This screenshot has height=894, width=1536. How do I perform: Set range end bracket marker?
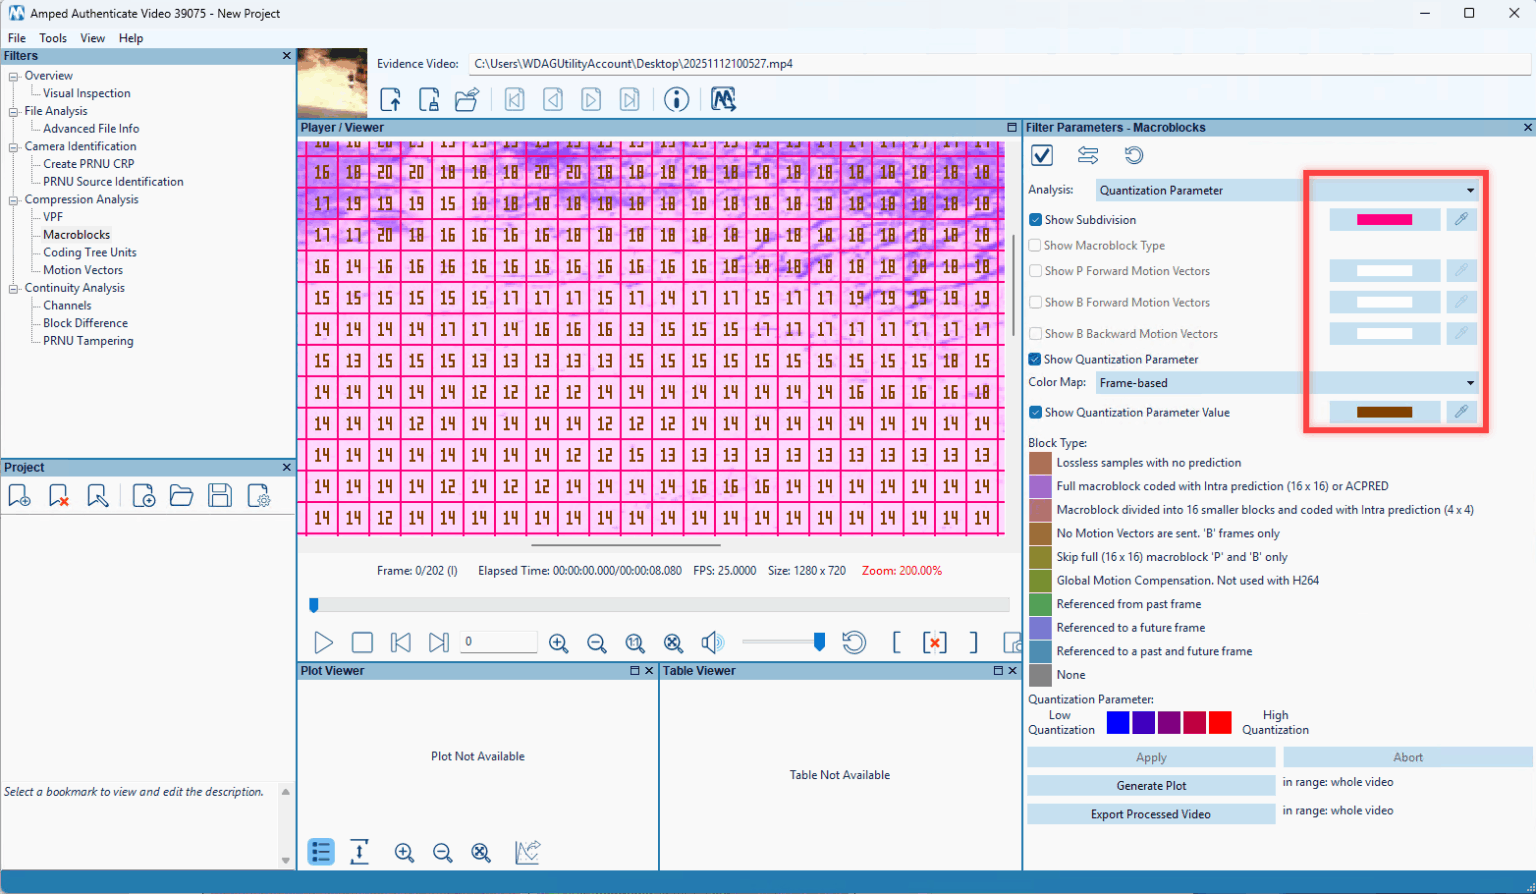[973, 642]
